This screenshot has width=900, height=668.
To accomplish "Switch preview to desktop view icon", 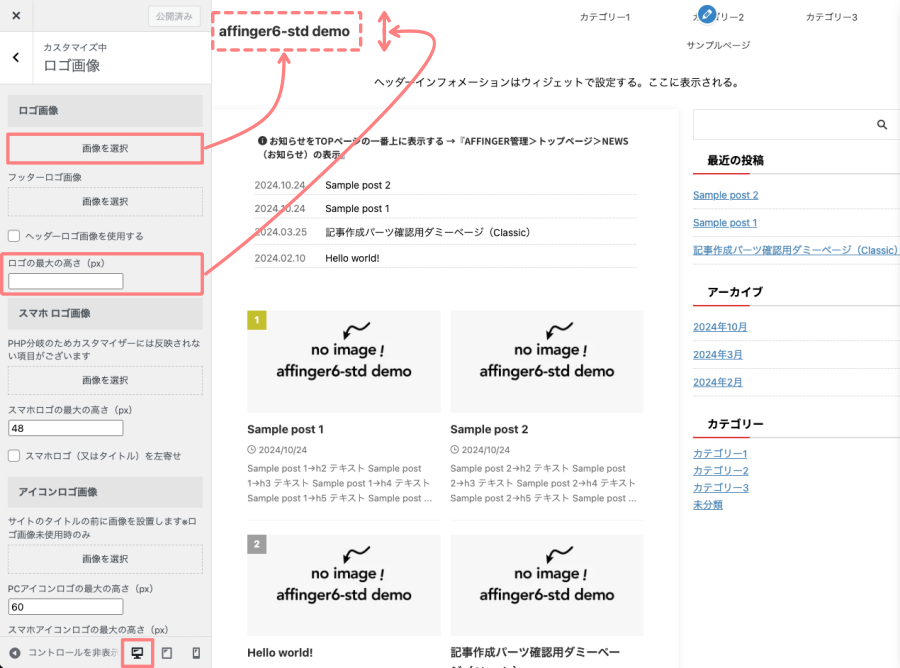I will [x=137, y=653].
